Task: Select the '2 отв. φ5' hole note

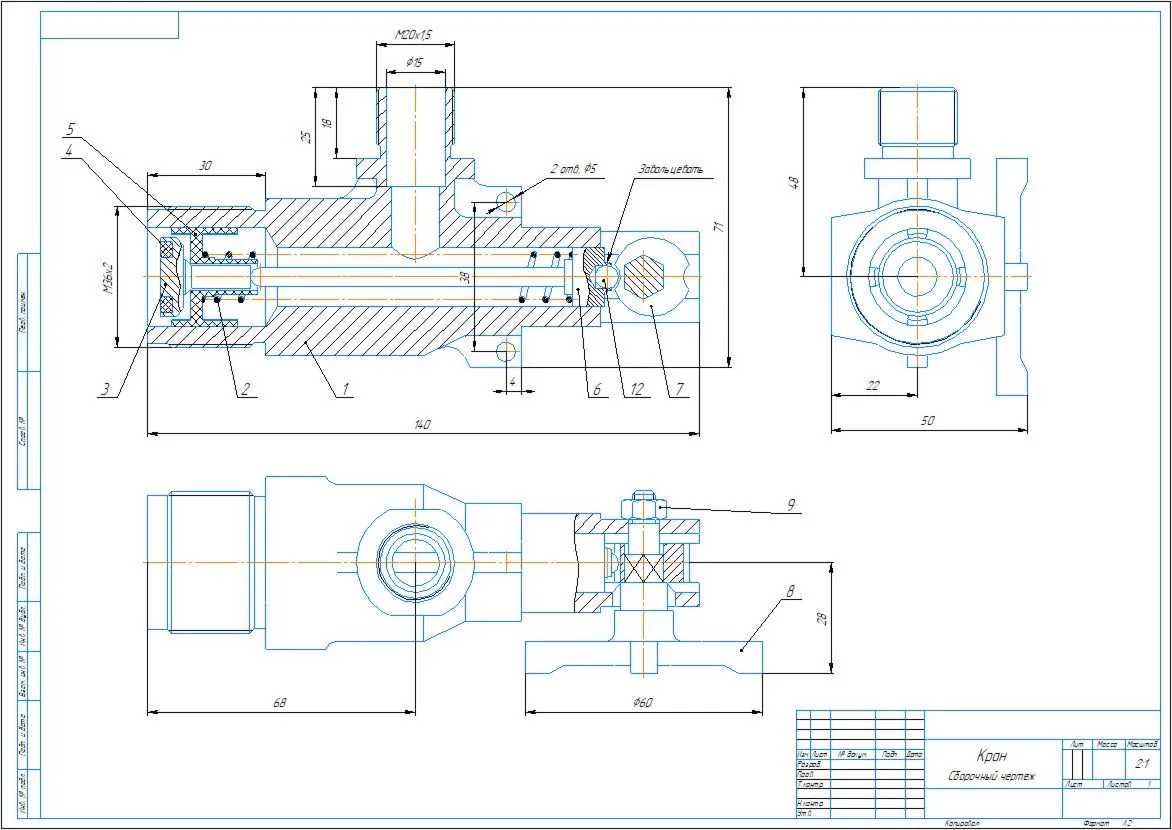Action: pos(573,170)
